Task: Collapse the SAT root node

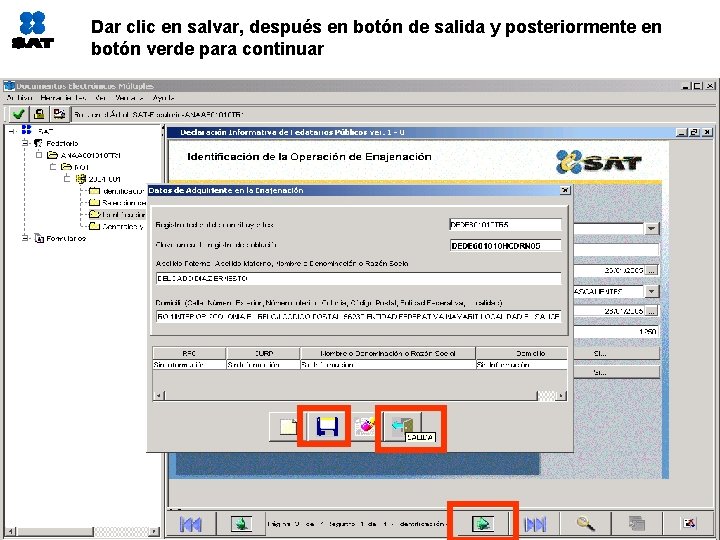Action: (13, 131)
